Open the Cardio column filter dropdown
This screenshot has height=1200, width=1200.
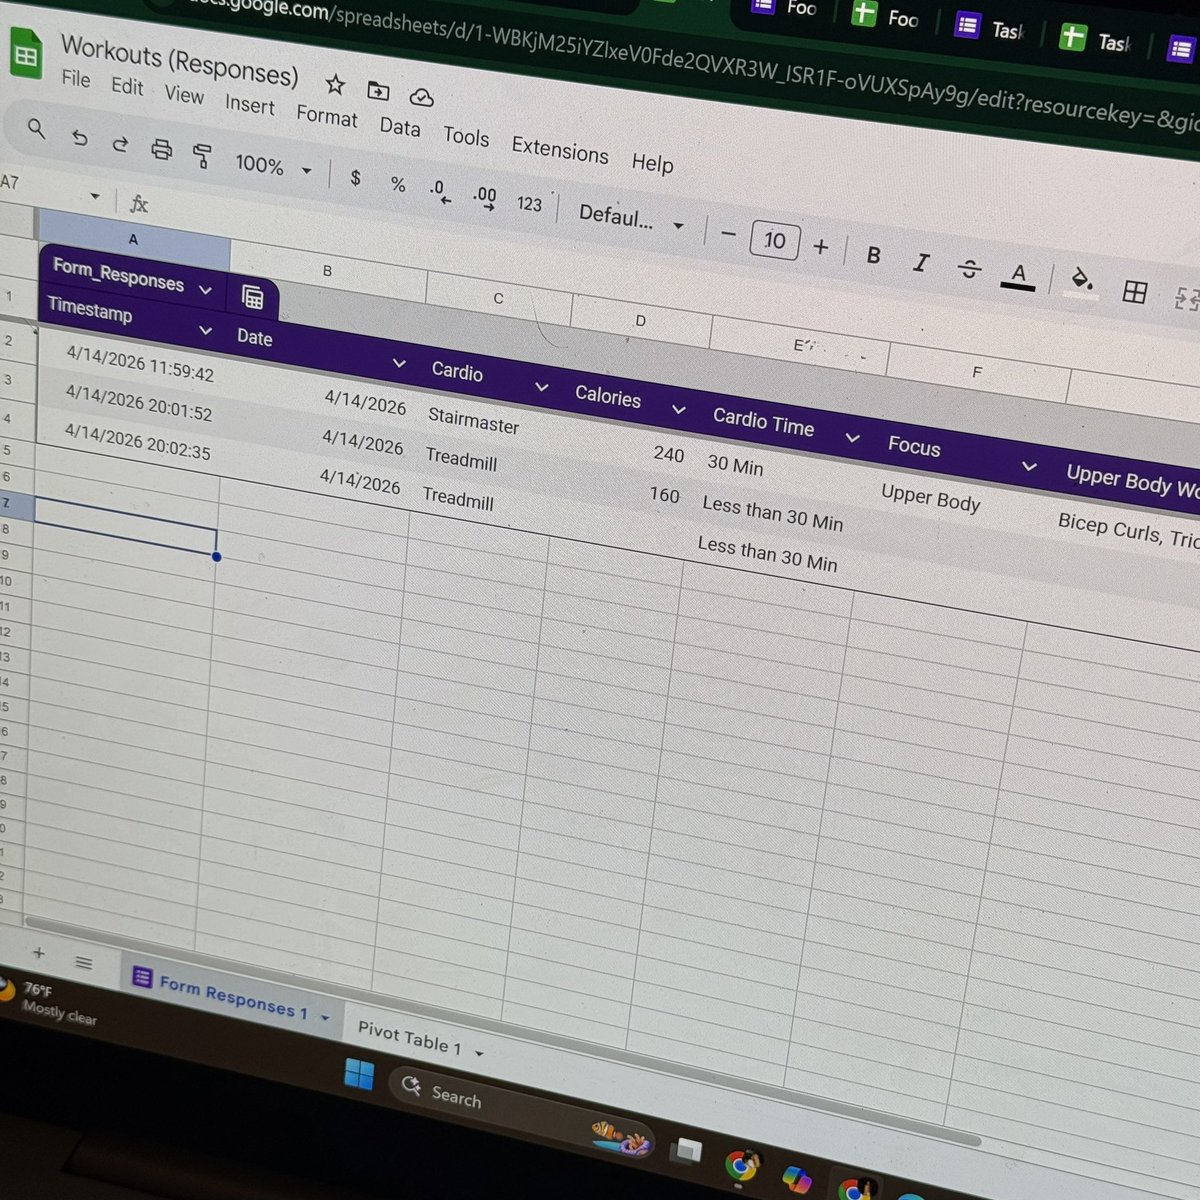pos(541,387)
